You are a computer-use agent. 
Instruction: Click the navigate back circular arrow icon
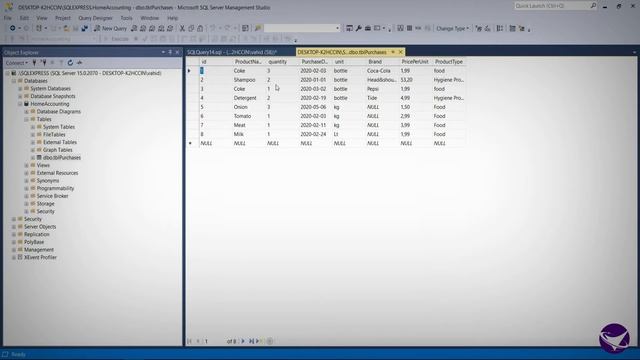click(13, 28)
